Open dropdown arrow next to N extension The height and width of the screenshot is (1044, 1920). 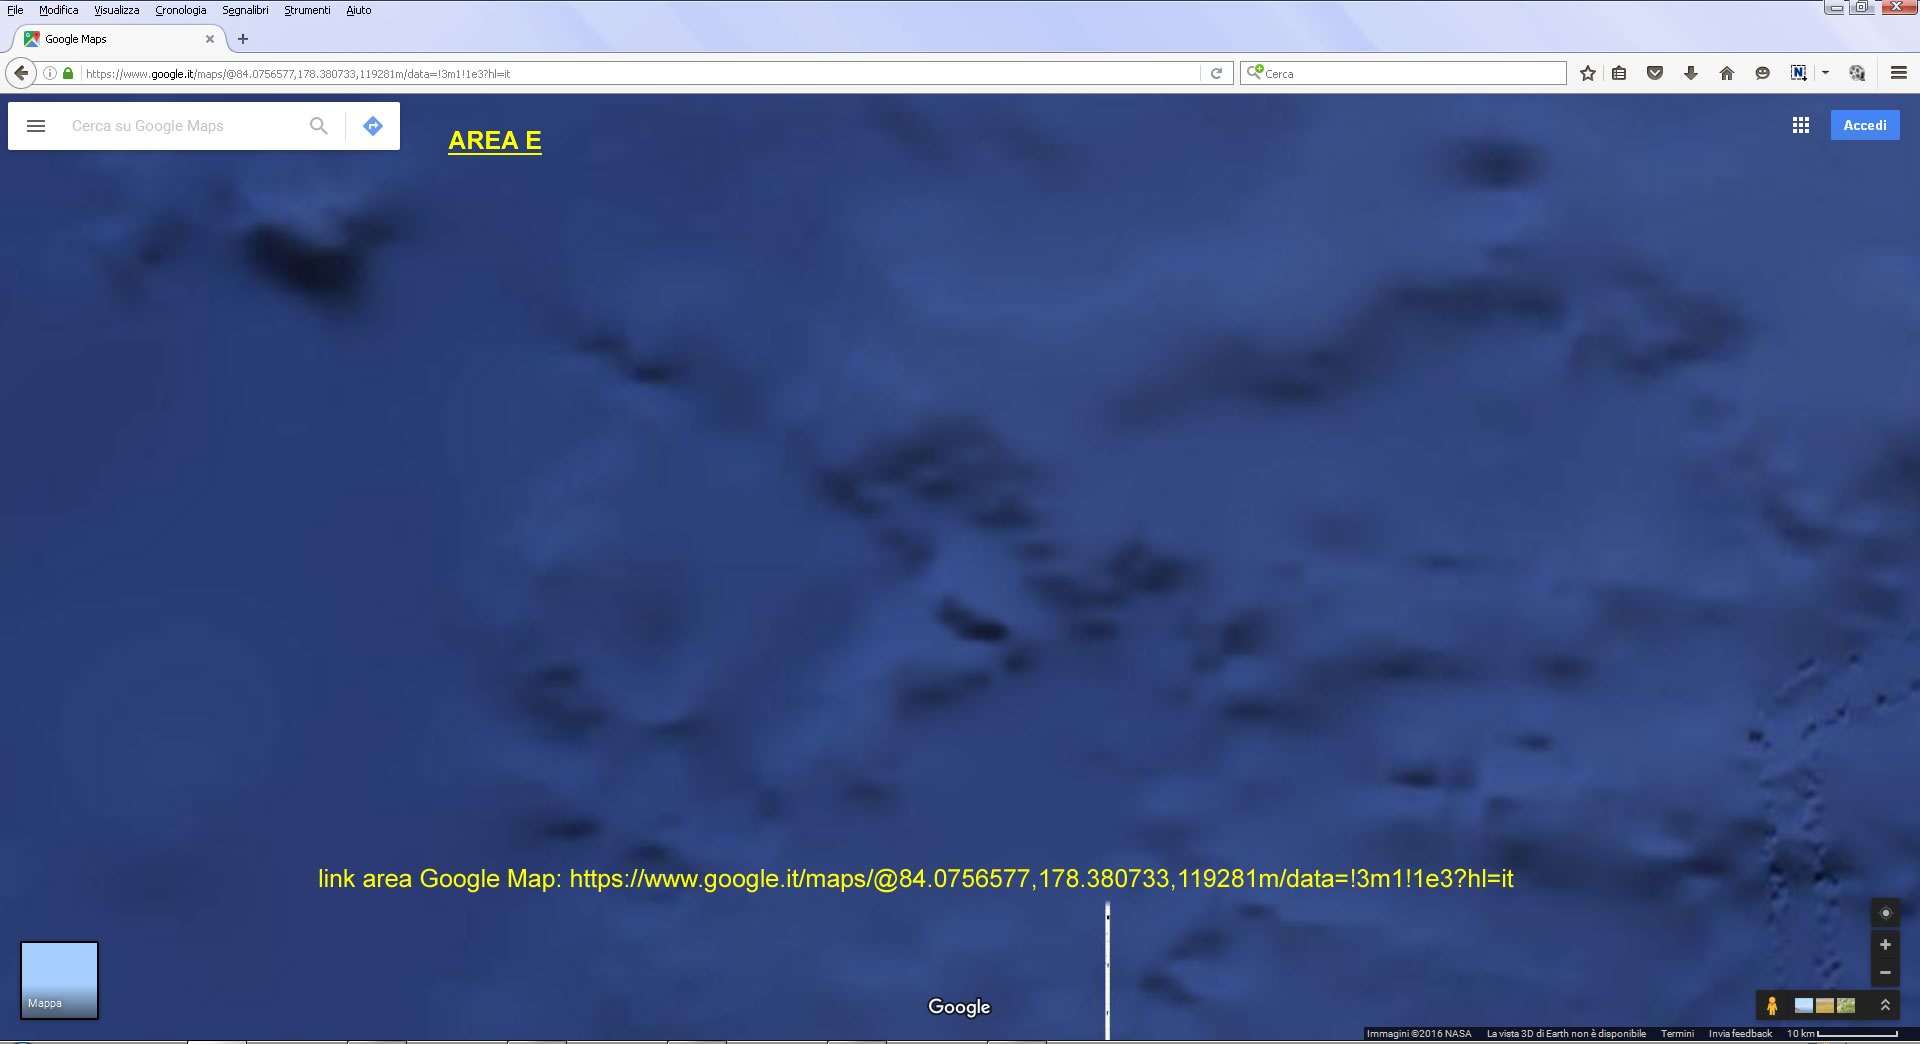click(1825, 73)
